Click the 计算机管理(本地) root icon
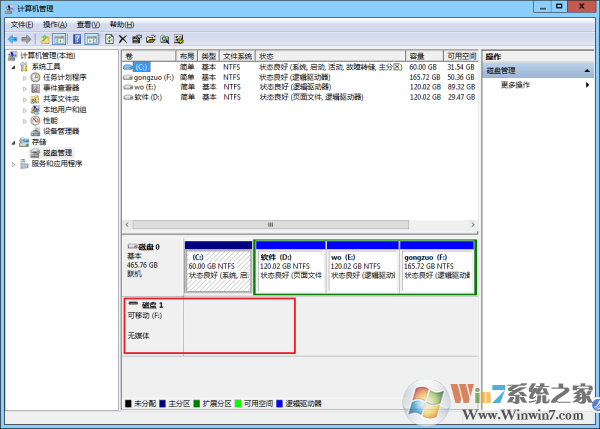 coord(13,56)
